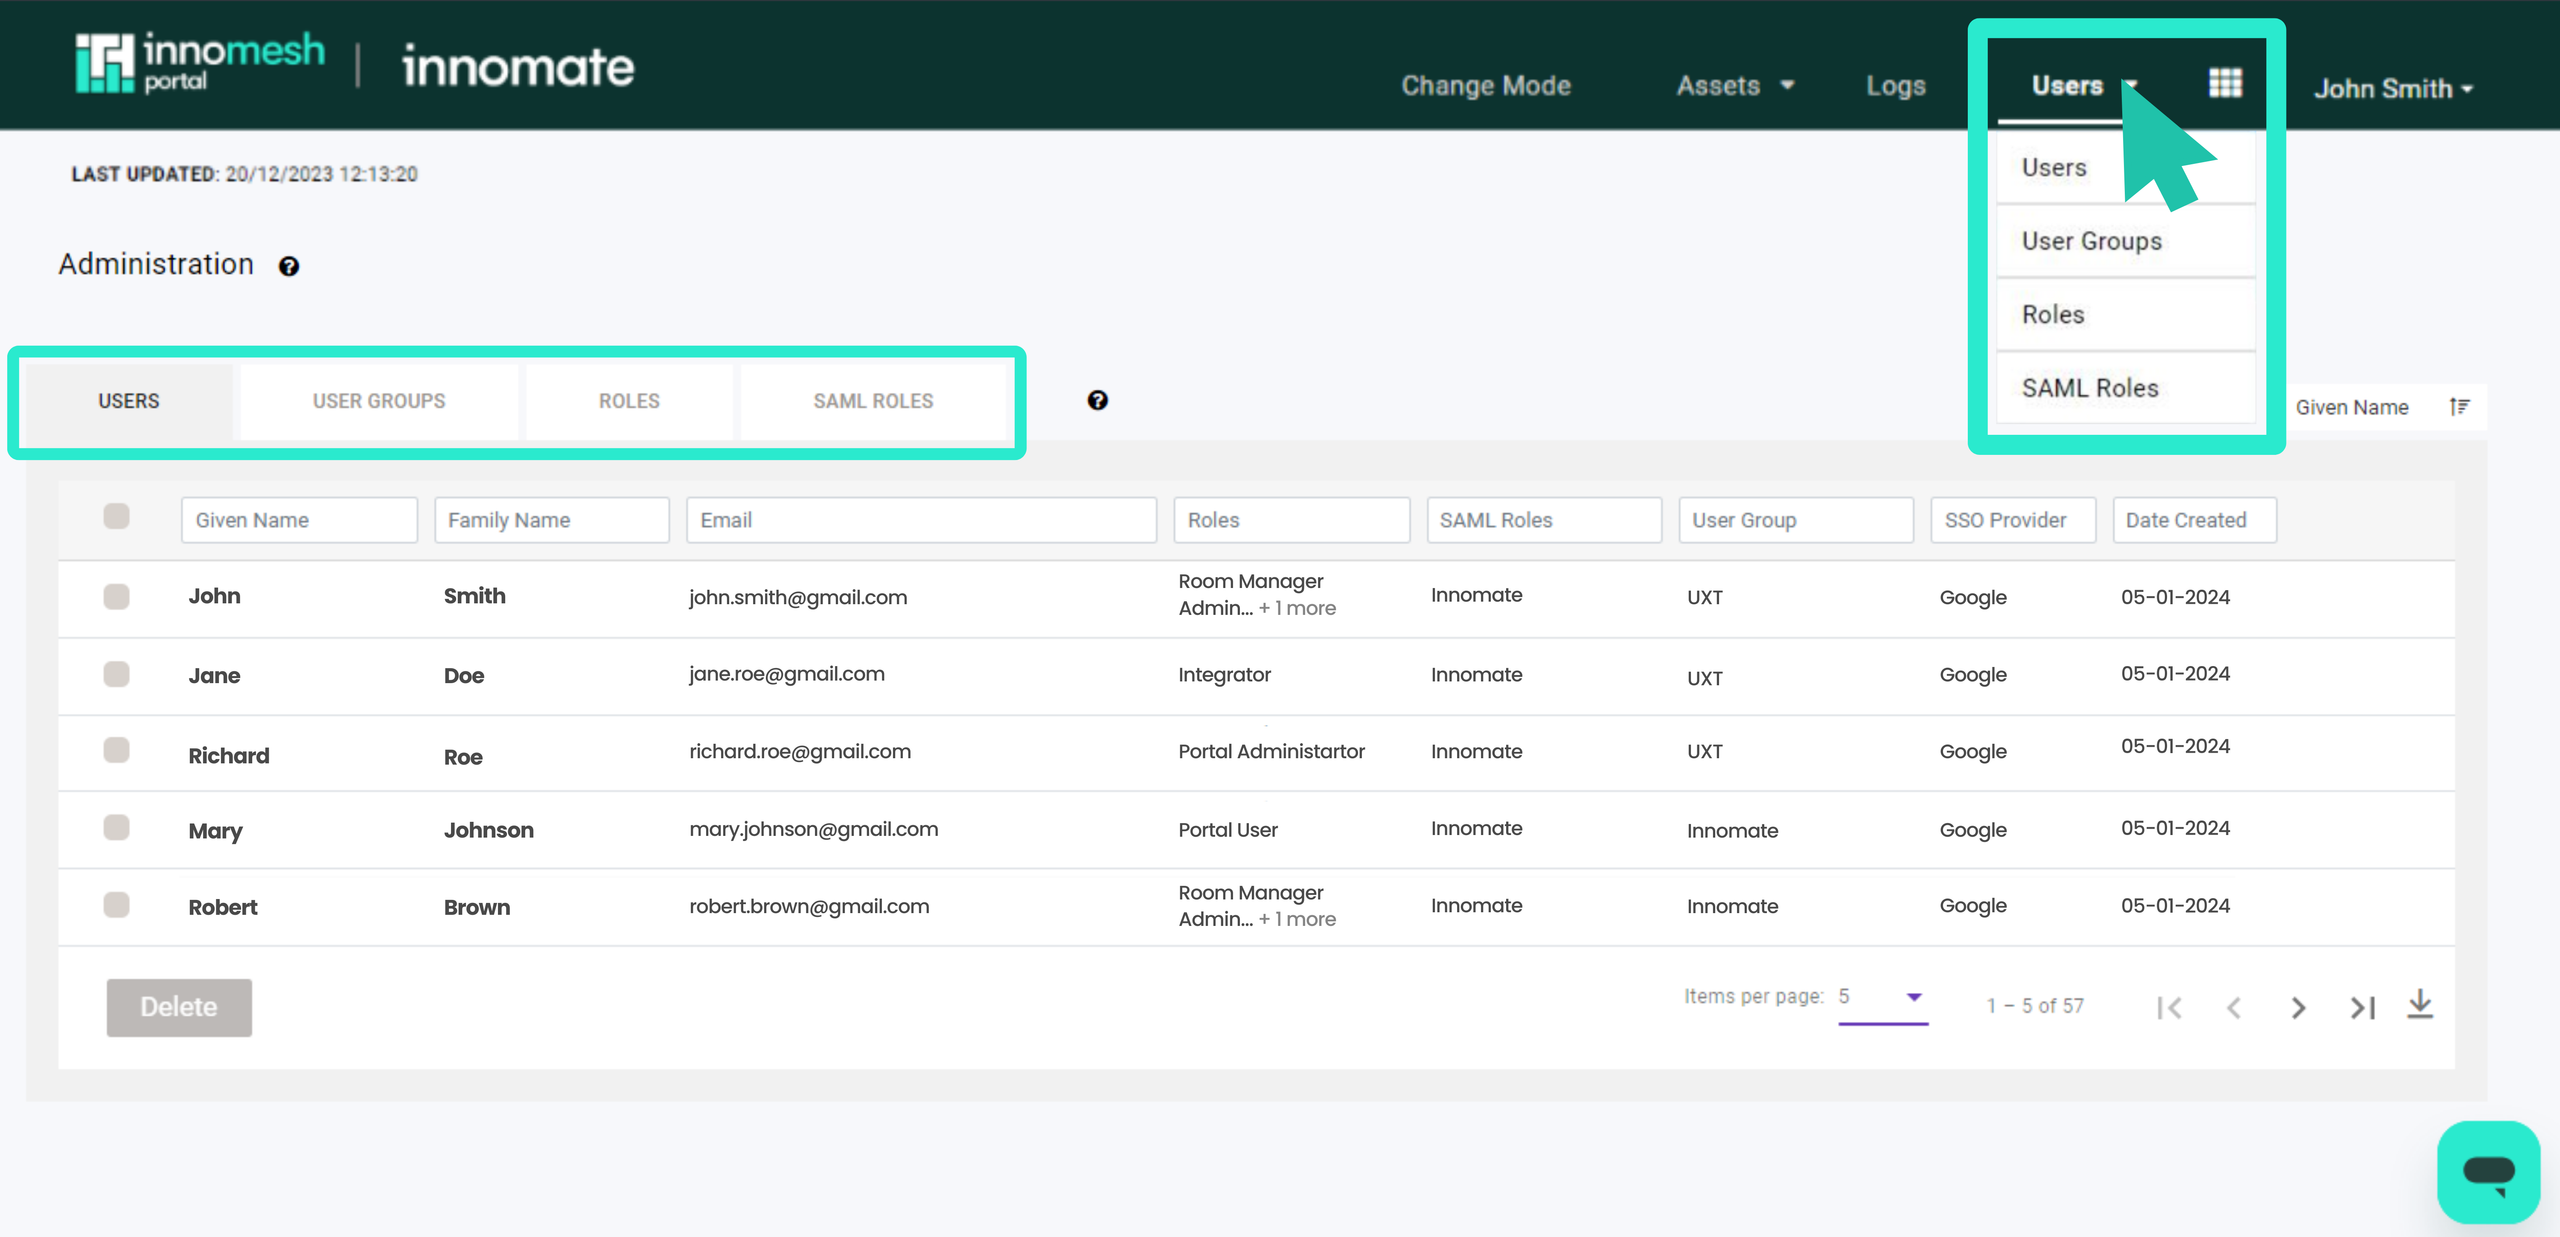
Task: Click the Delete button
Action: 179,1007
